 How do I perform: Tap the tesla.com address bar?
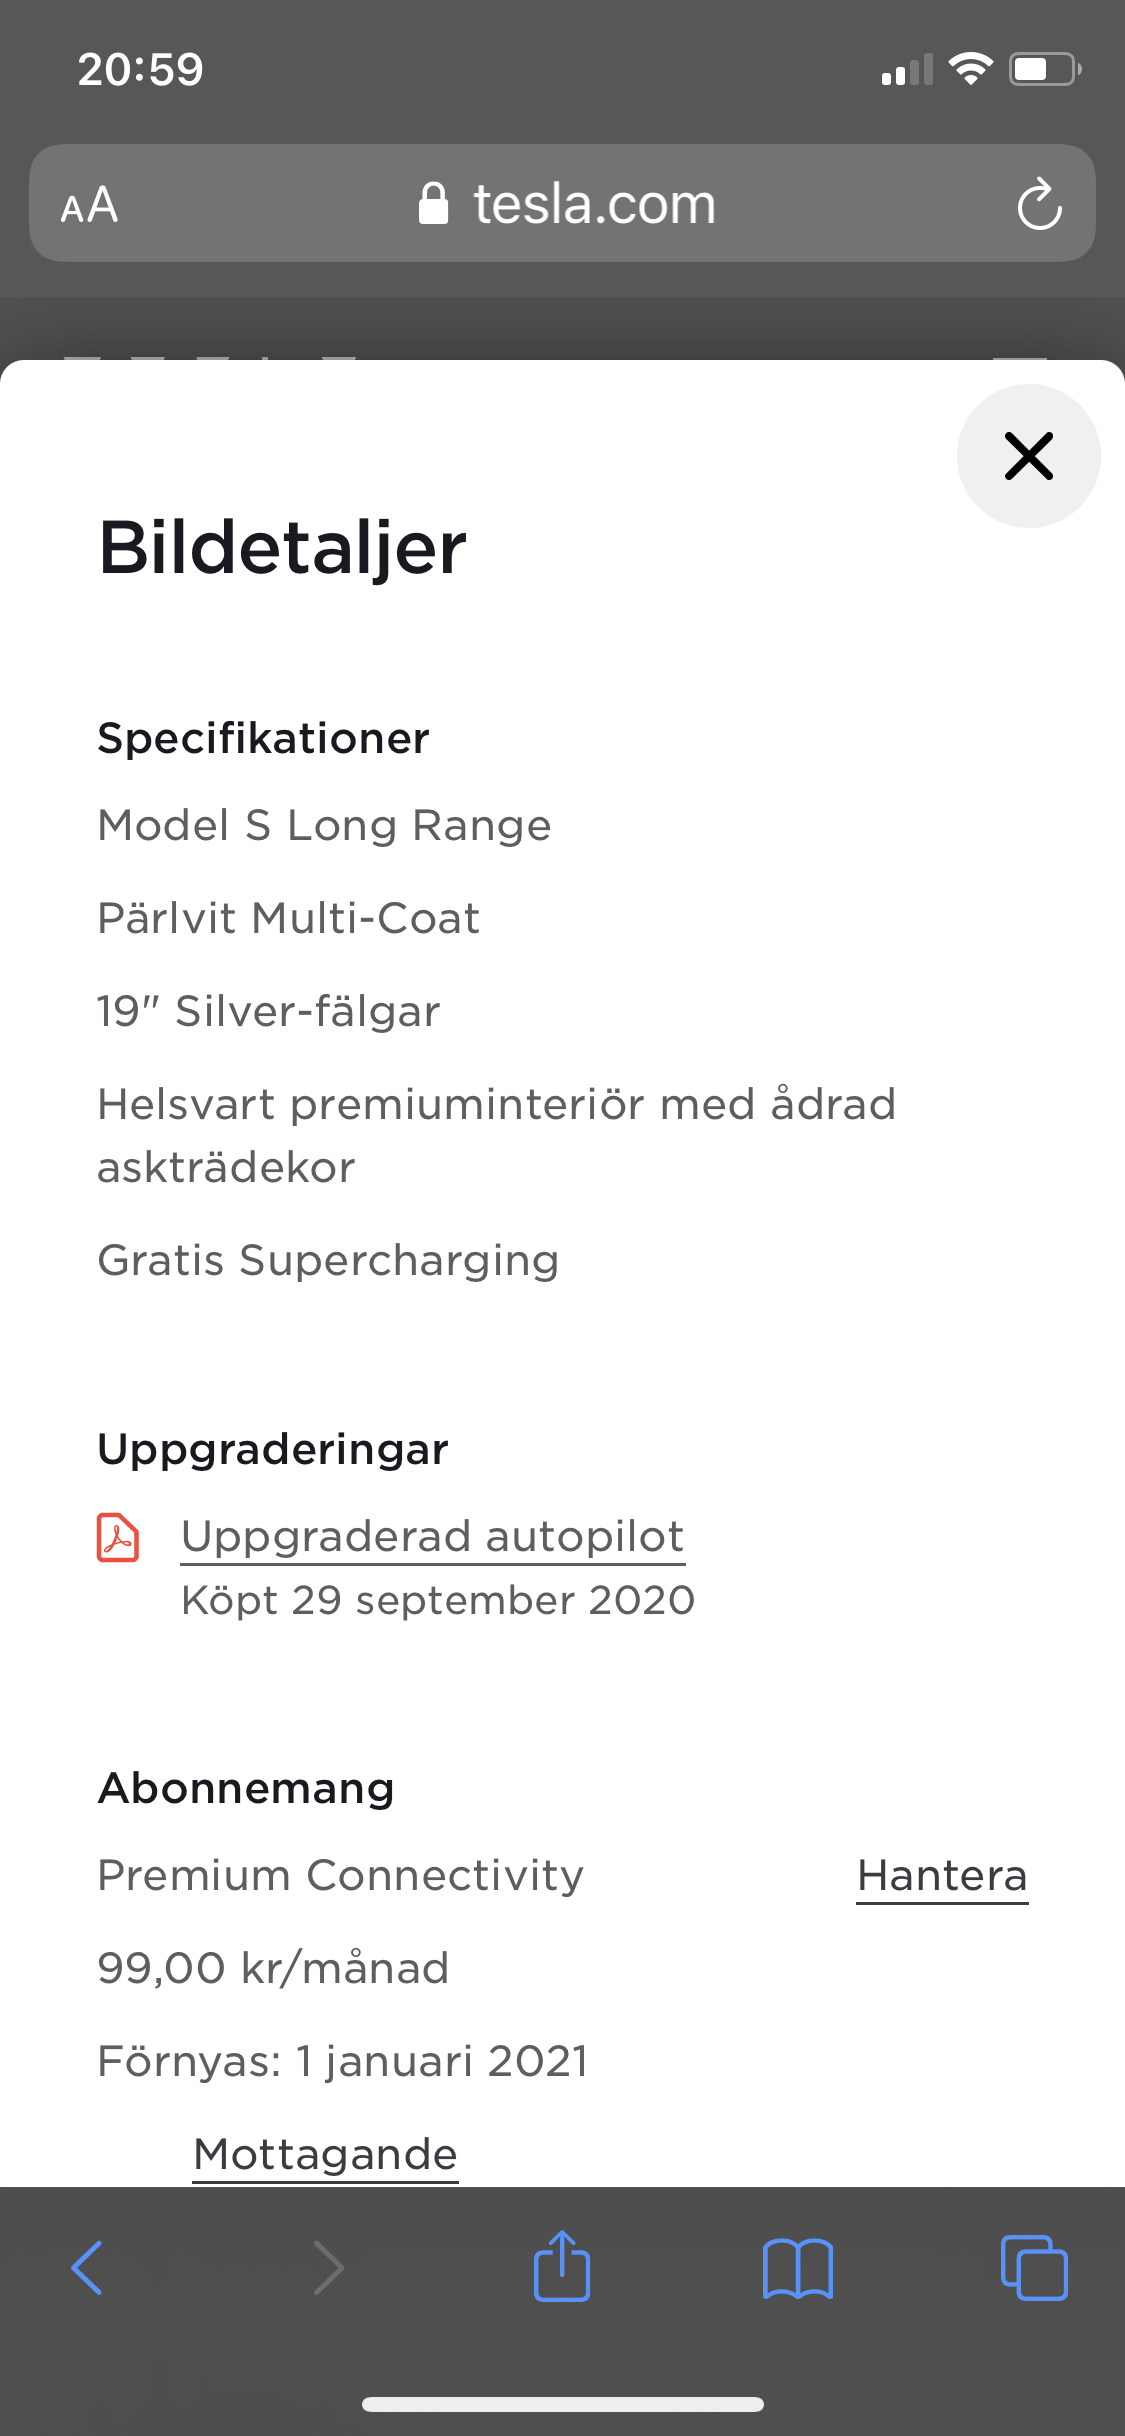click(x=594, y=205)
